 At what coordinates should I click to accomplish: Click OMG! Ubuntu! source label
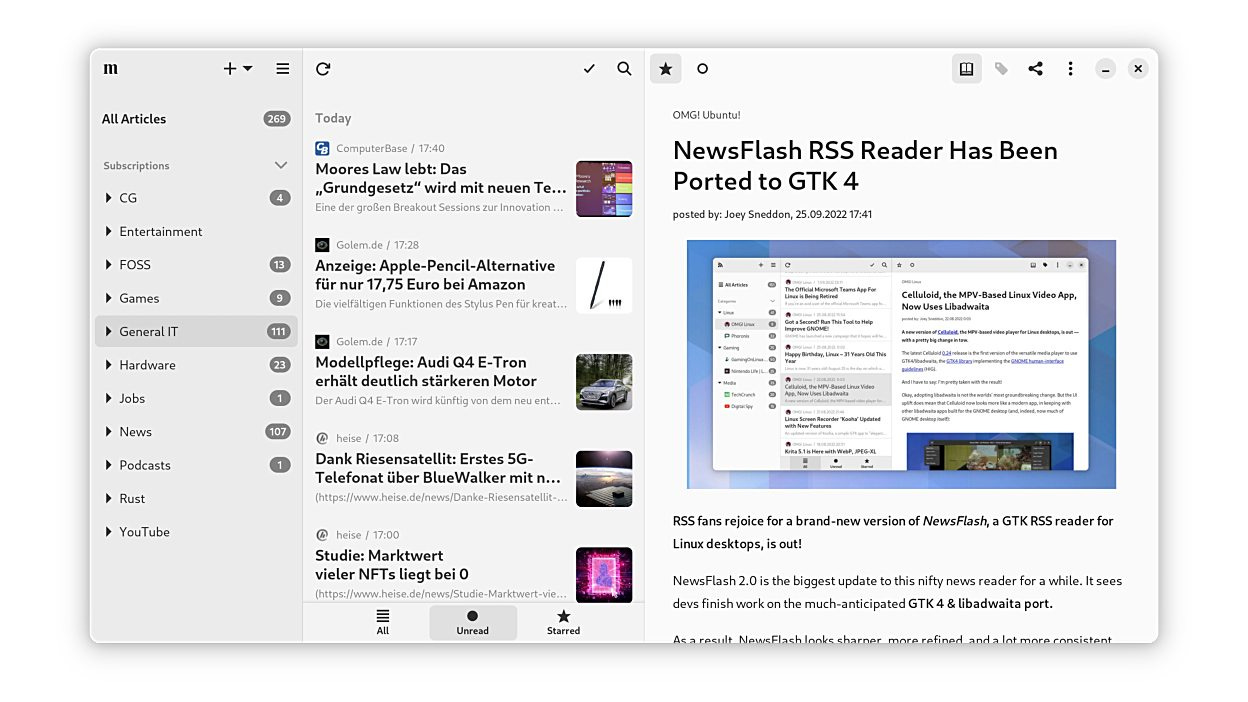click(x=707, y=115)
